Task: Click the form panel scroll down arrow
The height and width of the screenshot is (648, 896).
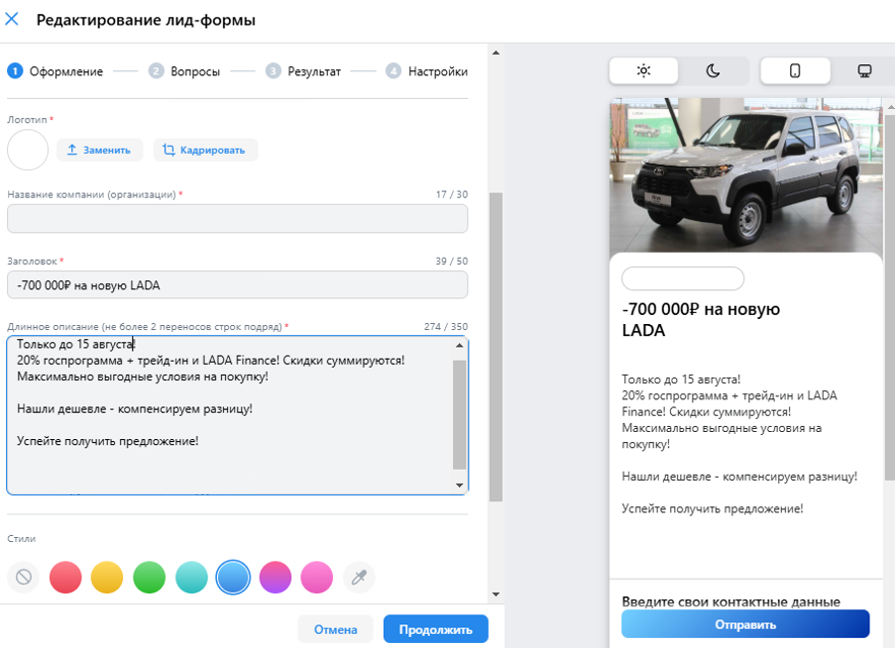Action: (496, 594)
